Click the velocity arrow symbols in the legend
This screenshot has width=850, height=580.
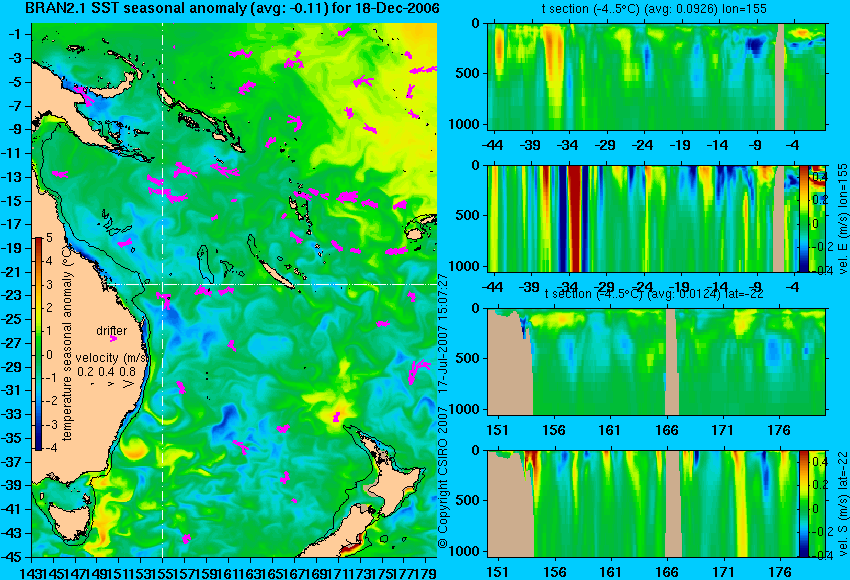(111, 384)
